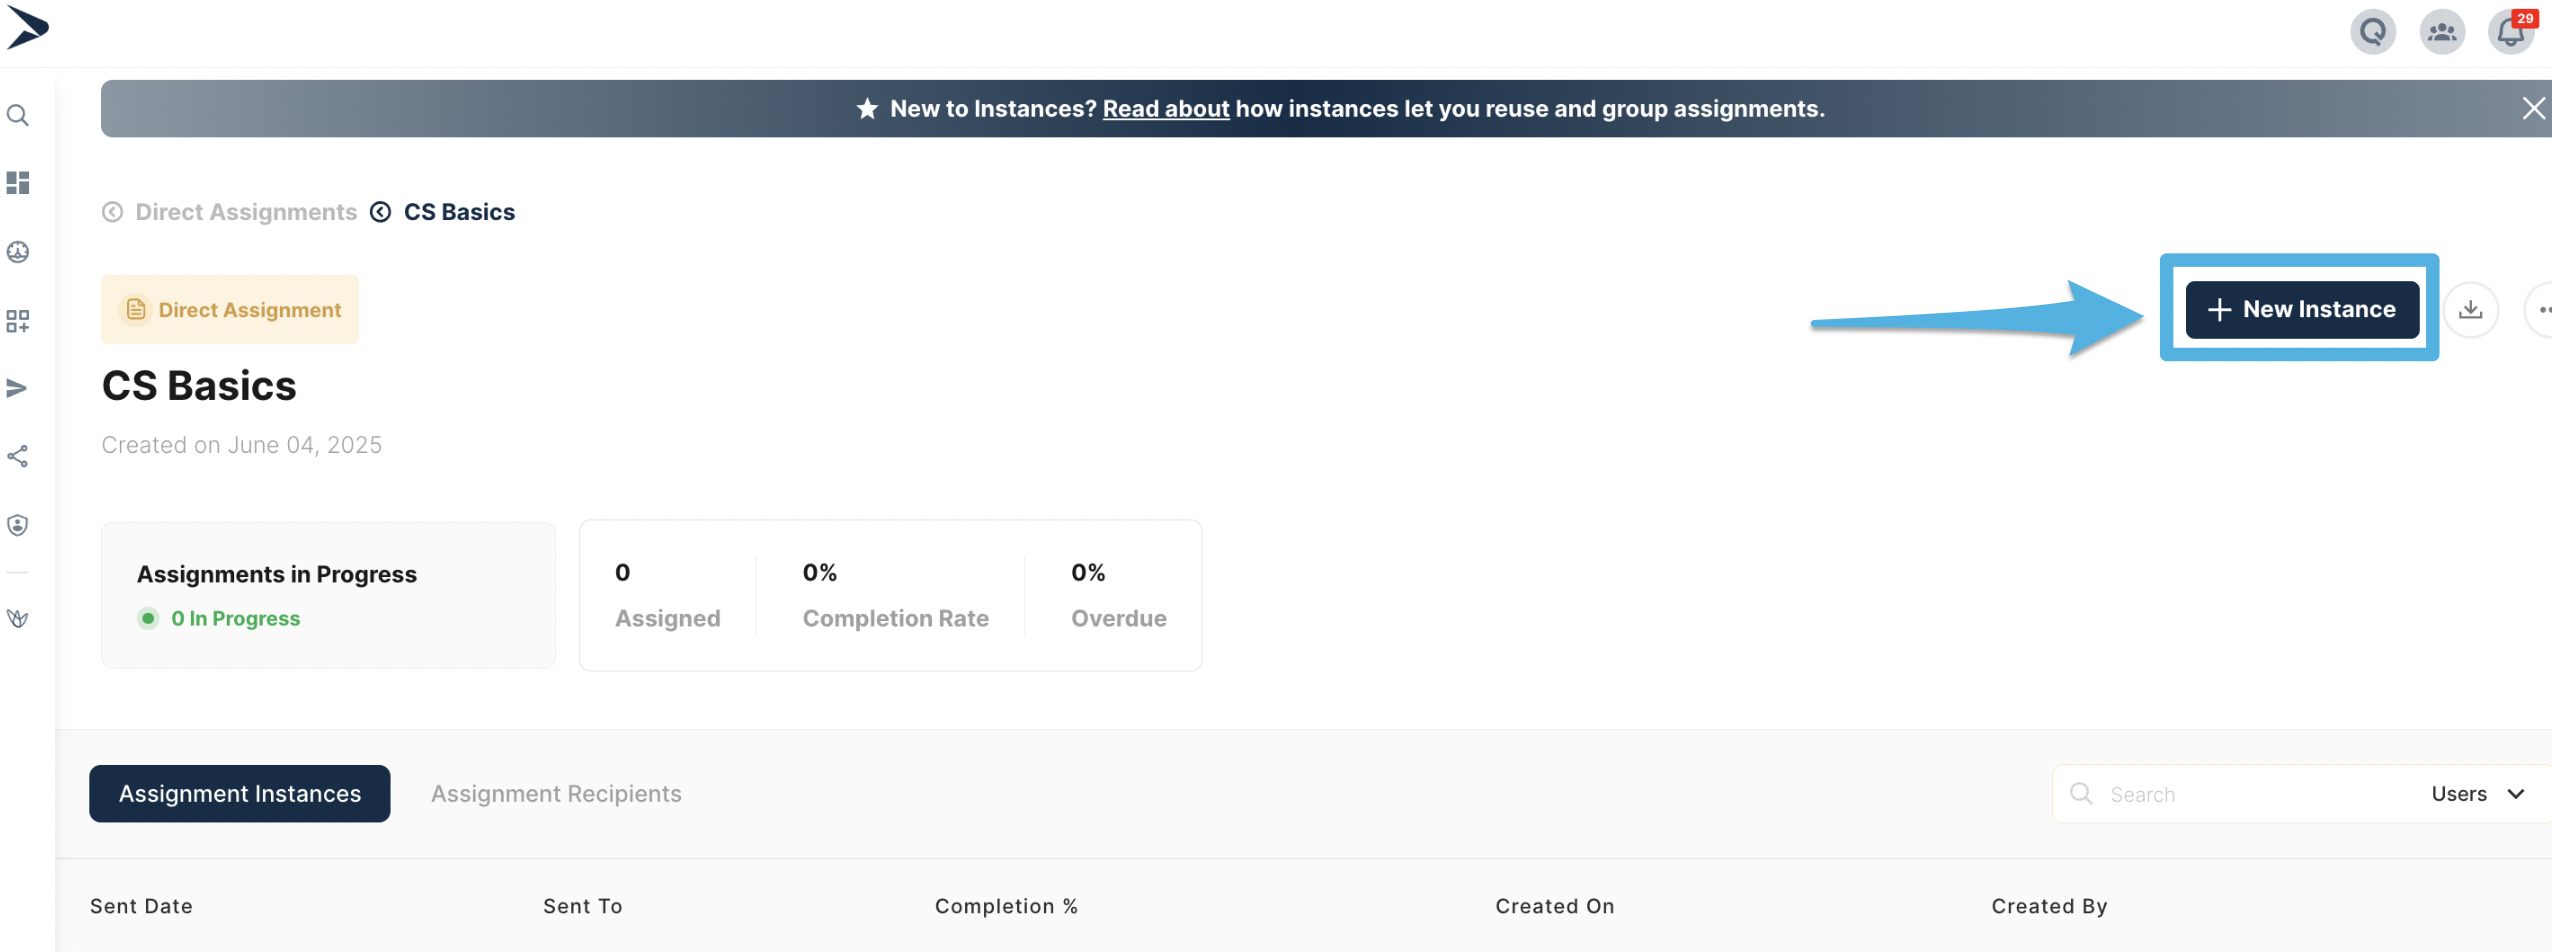Click the widgets plus sidebar icon

(x=18, y=321)
